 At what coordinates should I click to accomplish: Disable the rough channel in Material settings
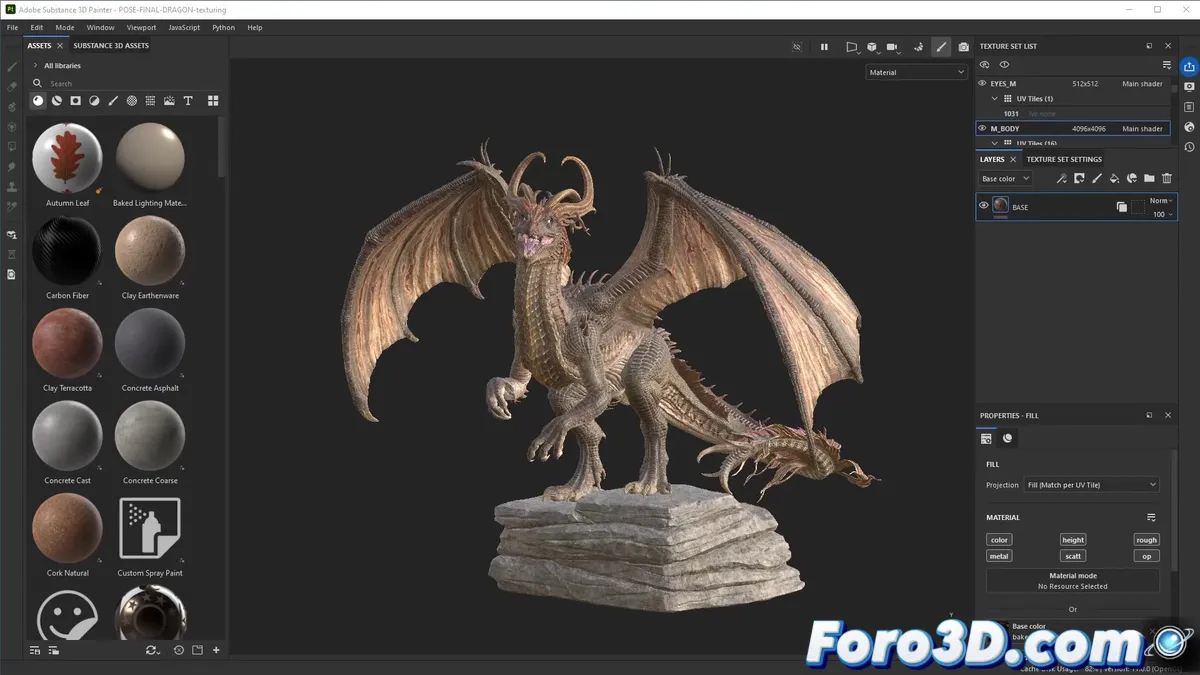1145,539
